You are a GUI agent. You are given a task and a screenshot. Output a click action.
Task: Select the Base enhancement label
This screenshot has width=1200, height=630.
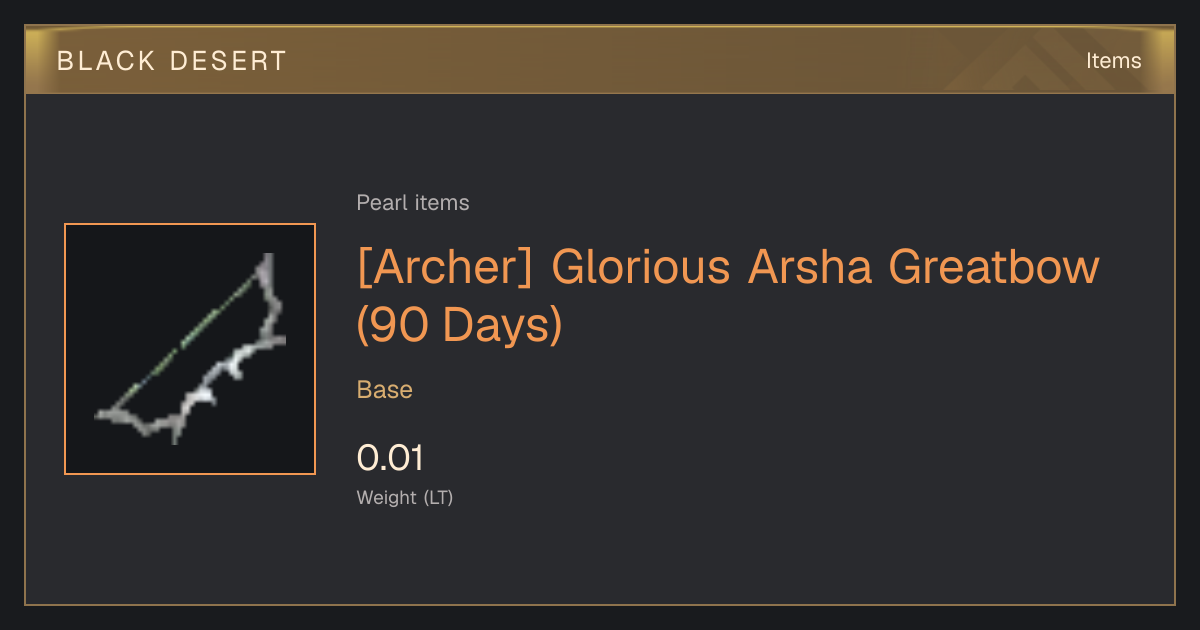(x=385, y=390)
